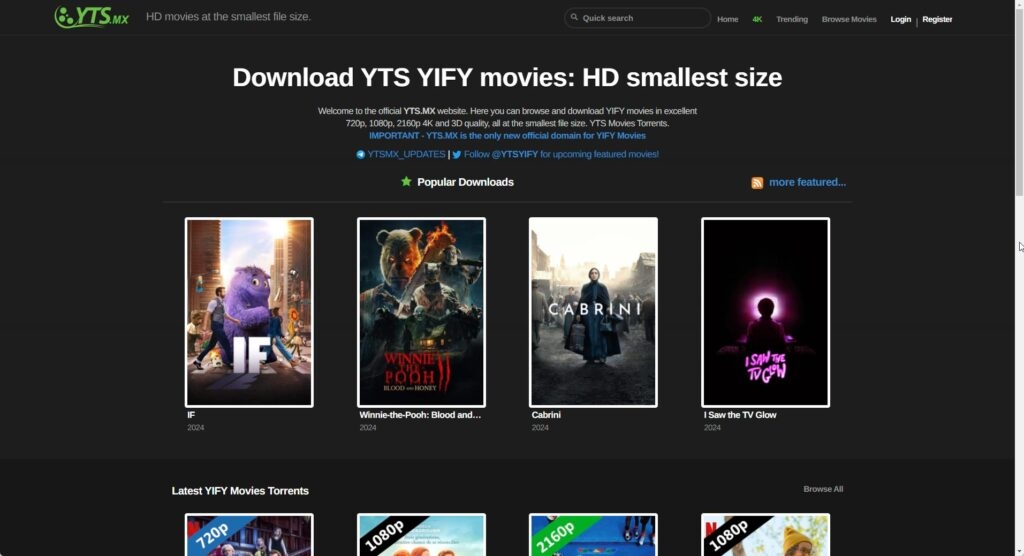Image resolution: width=1024 pixels, height=556 pixels.
Task: Click the Twitter bird icon
Action: point(456,155)
